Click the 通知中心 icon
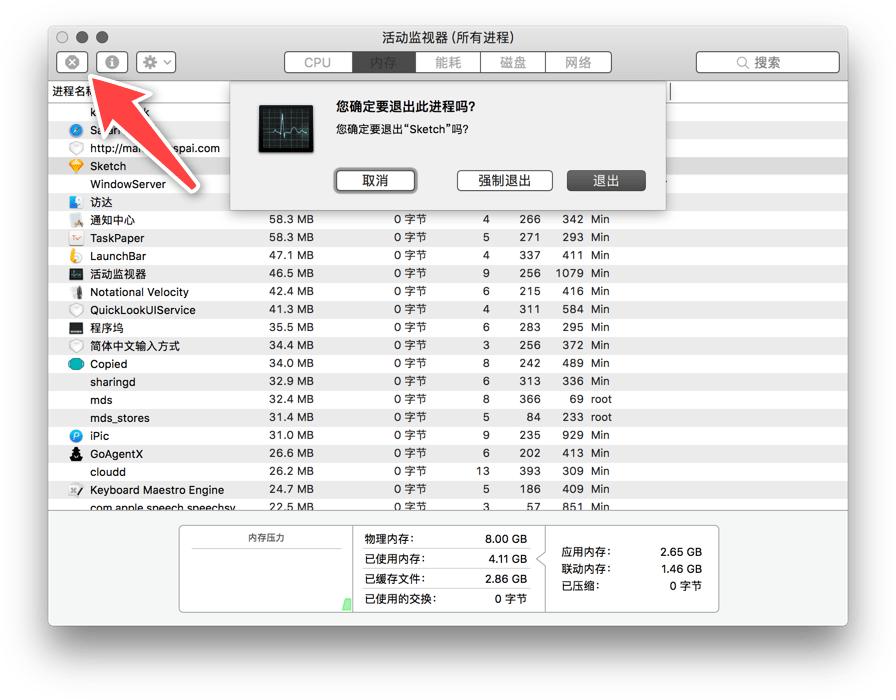Screen dimensions: 896x700 [x=76, y=220]
